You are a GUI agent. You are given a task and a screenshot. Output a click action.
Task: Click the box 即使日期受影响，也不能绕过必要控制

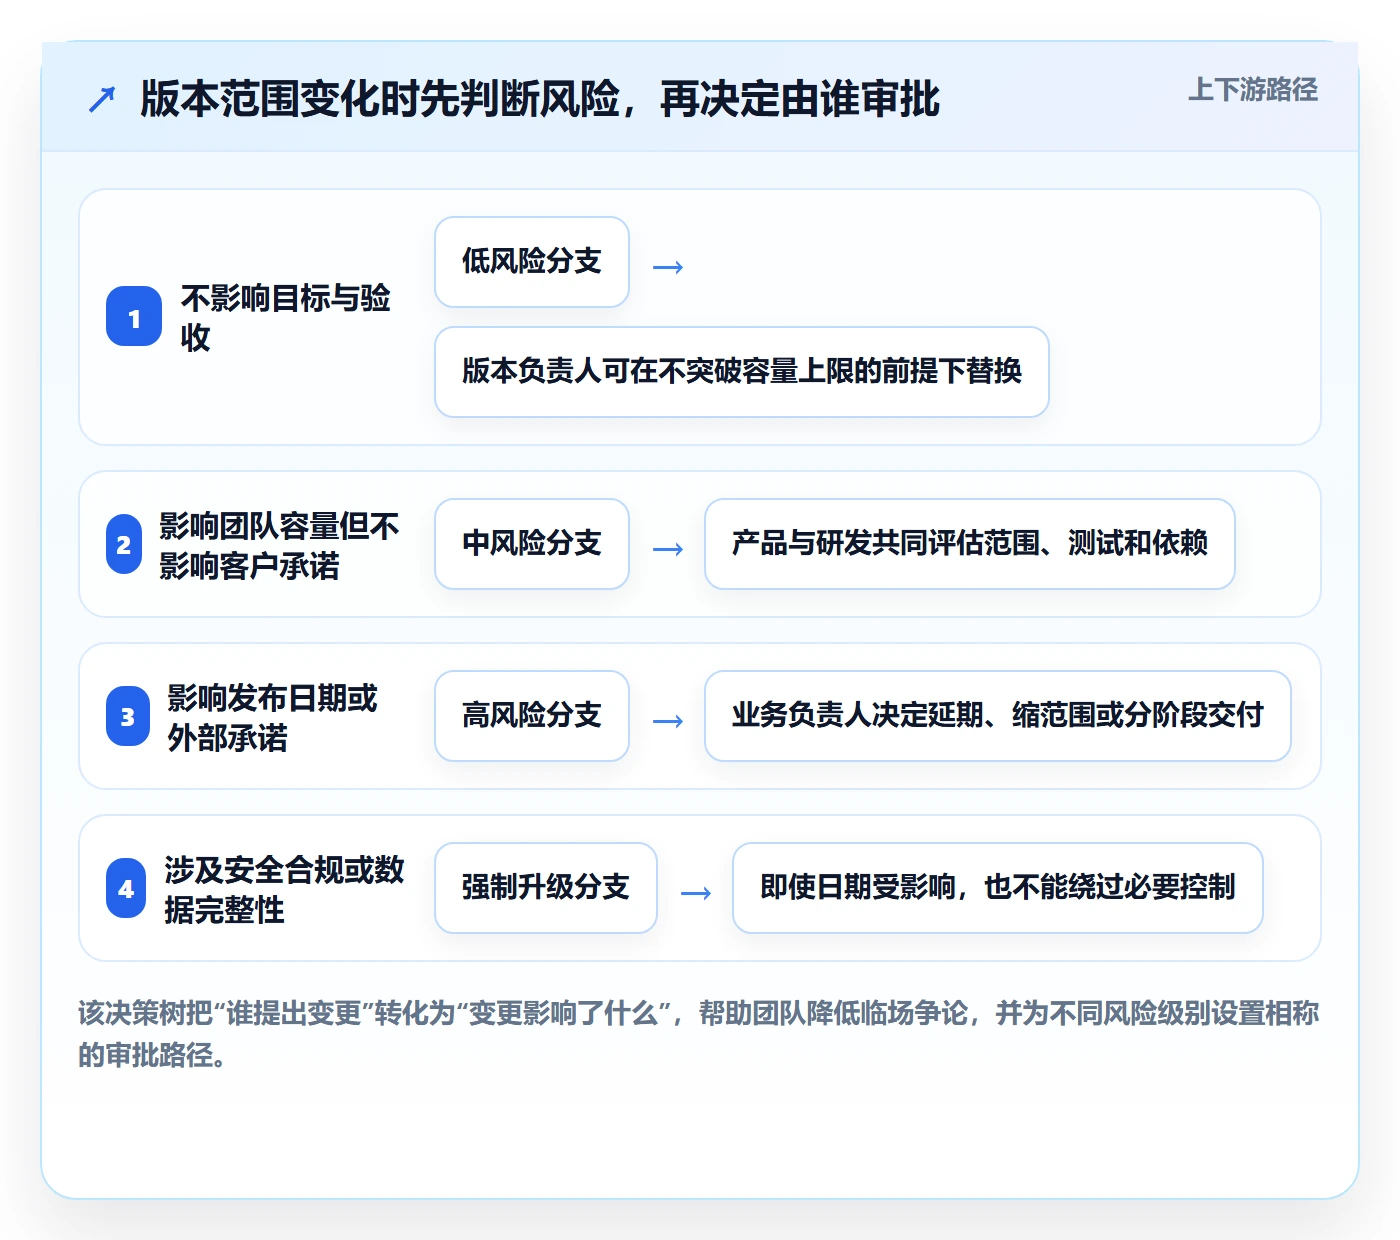coord(998,888)
